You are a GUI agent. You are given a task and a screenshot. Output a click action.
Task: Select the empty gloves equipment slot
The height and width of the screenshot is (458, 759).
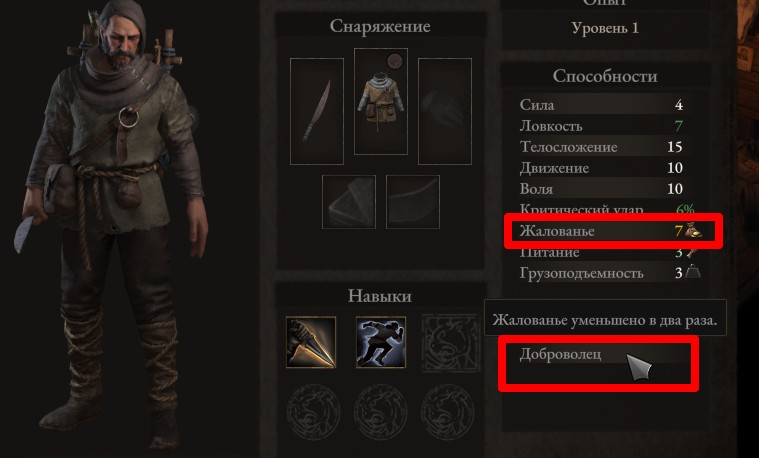[445, 111]
